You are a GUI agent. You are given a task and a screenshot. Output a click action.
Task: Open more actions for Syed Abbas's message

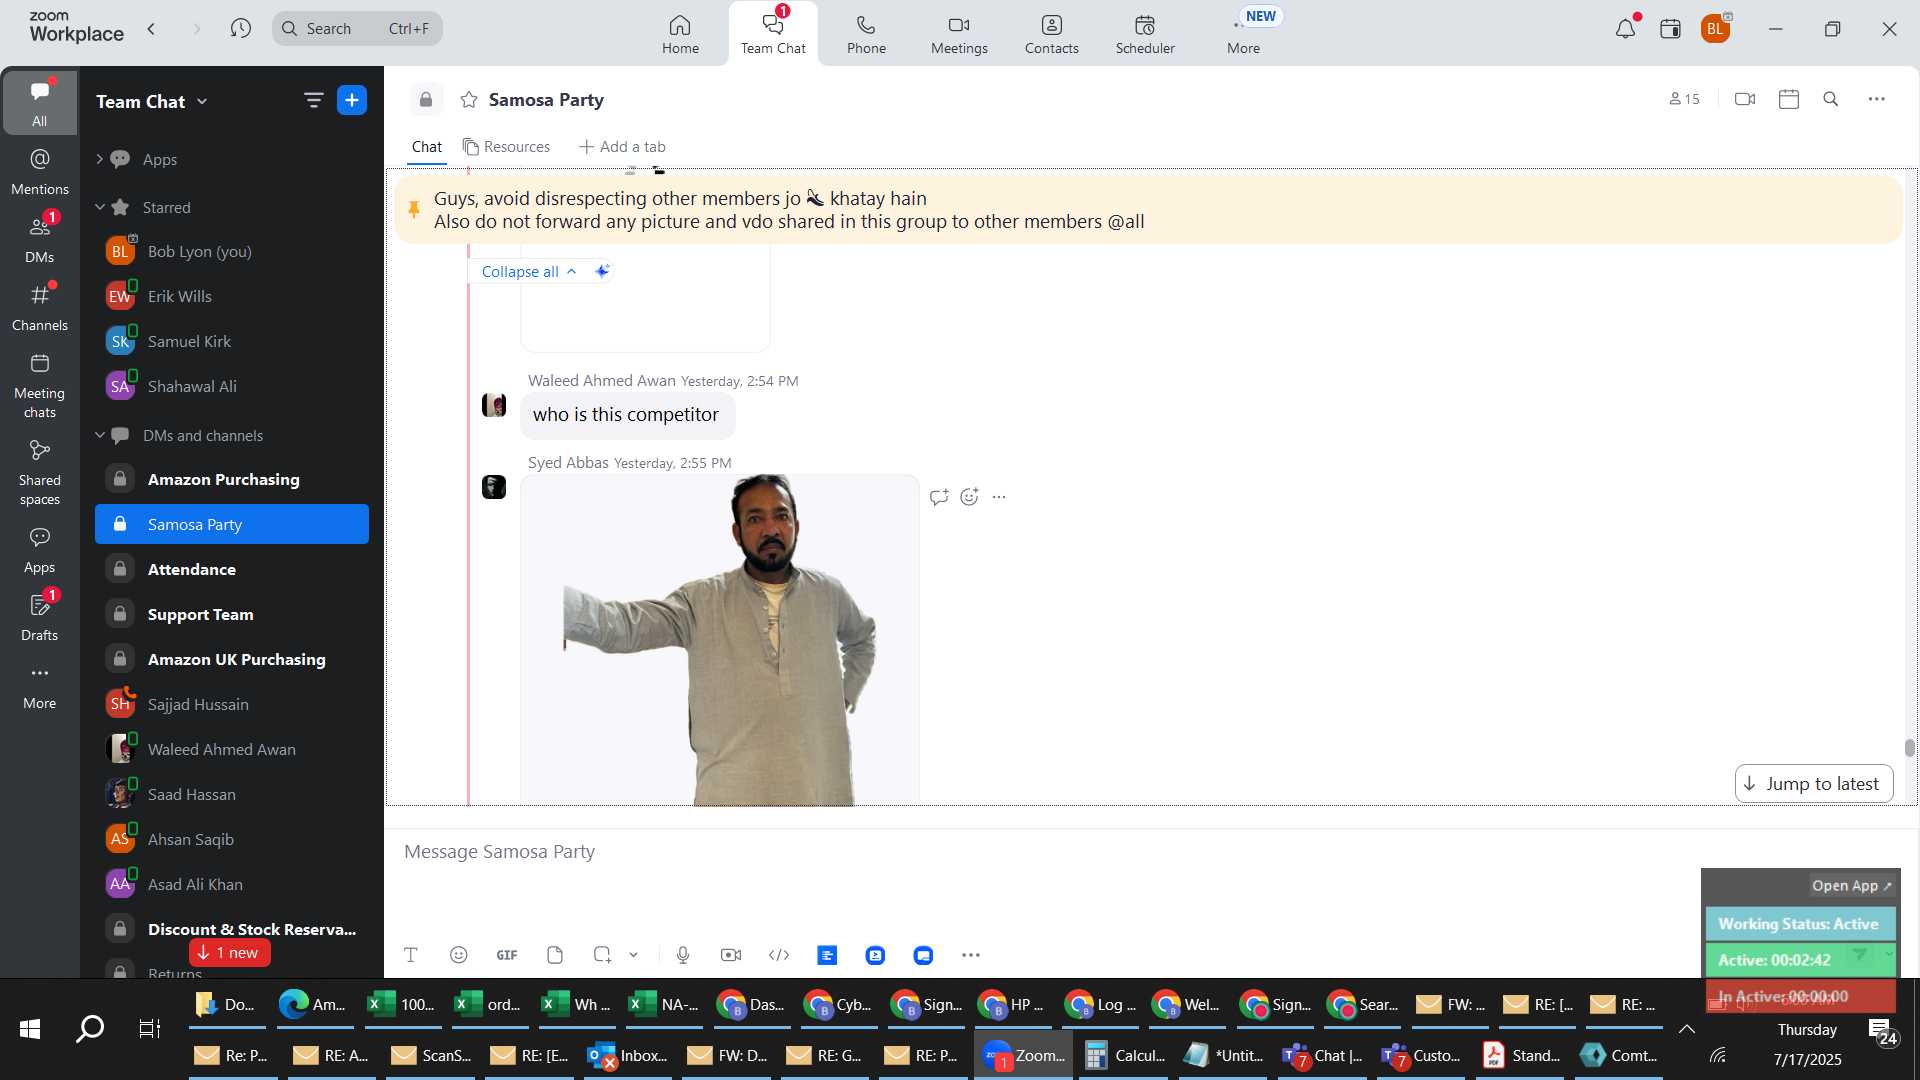[999, 497]
